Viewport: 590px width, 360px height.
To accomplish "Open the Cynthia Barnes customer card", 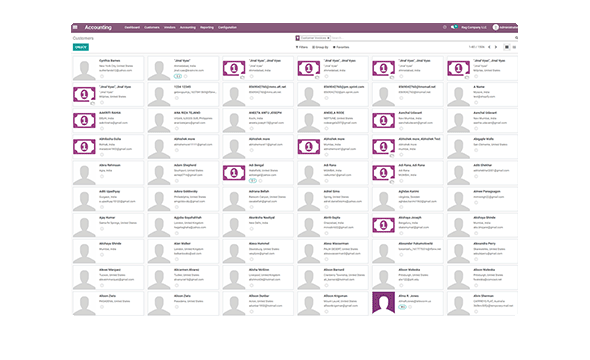I will point(108,68).
